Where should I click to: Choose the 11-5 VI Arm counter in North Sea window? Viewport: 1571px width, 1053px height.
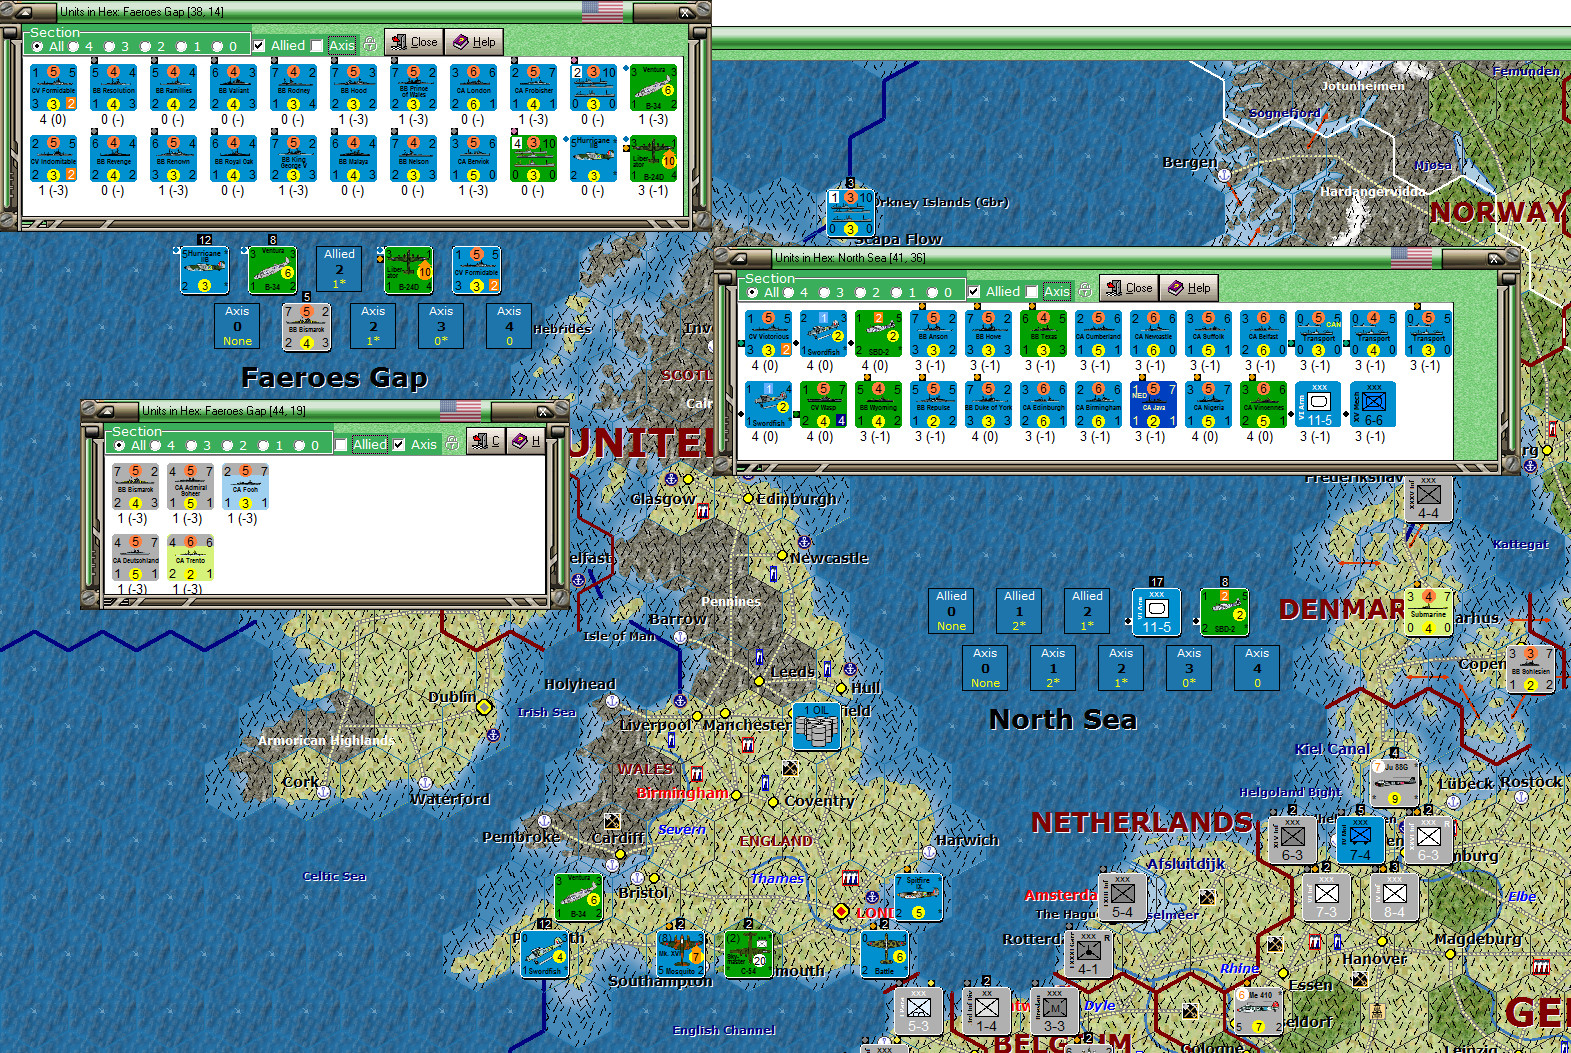tap(1318, 405)
